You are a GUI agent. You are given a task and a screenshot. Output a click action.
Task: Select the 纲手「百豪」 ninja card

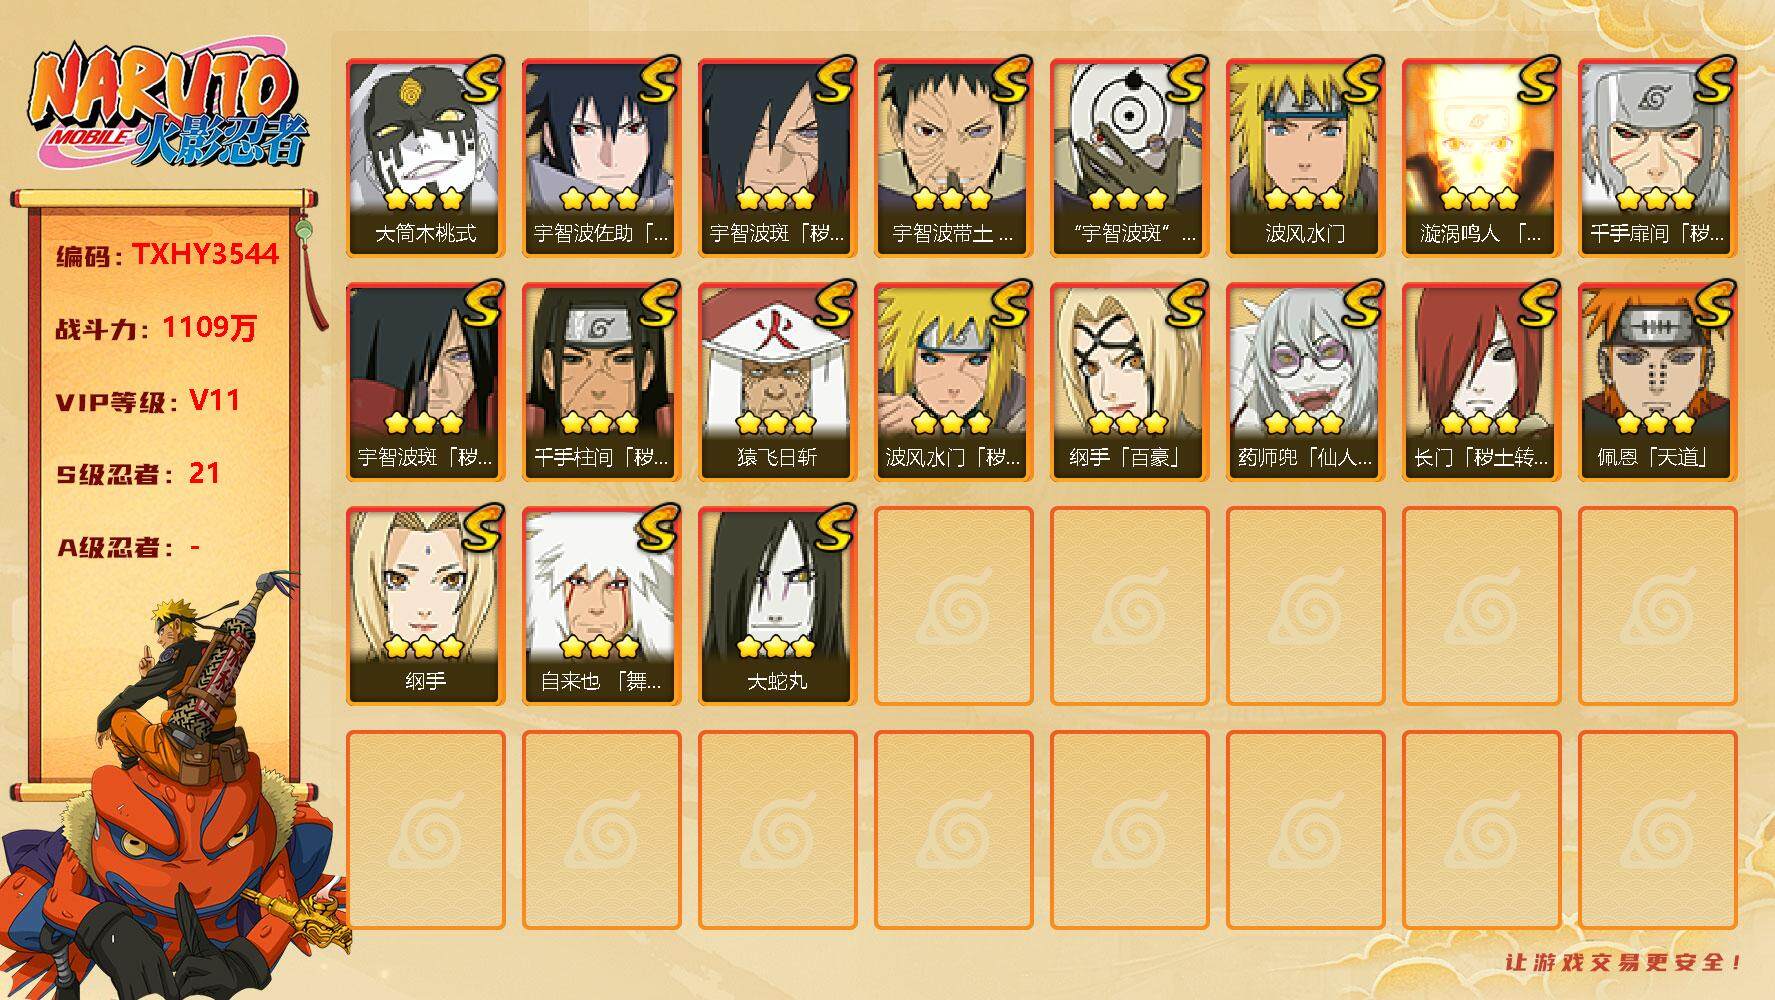click(x=1129, y=382)
